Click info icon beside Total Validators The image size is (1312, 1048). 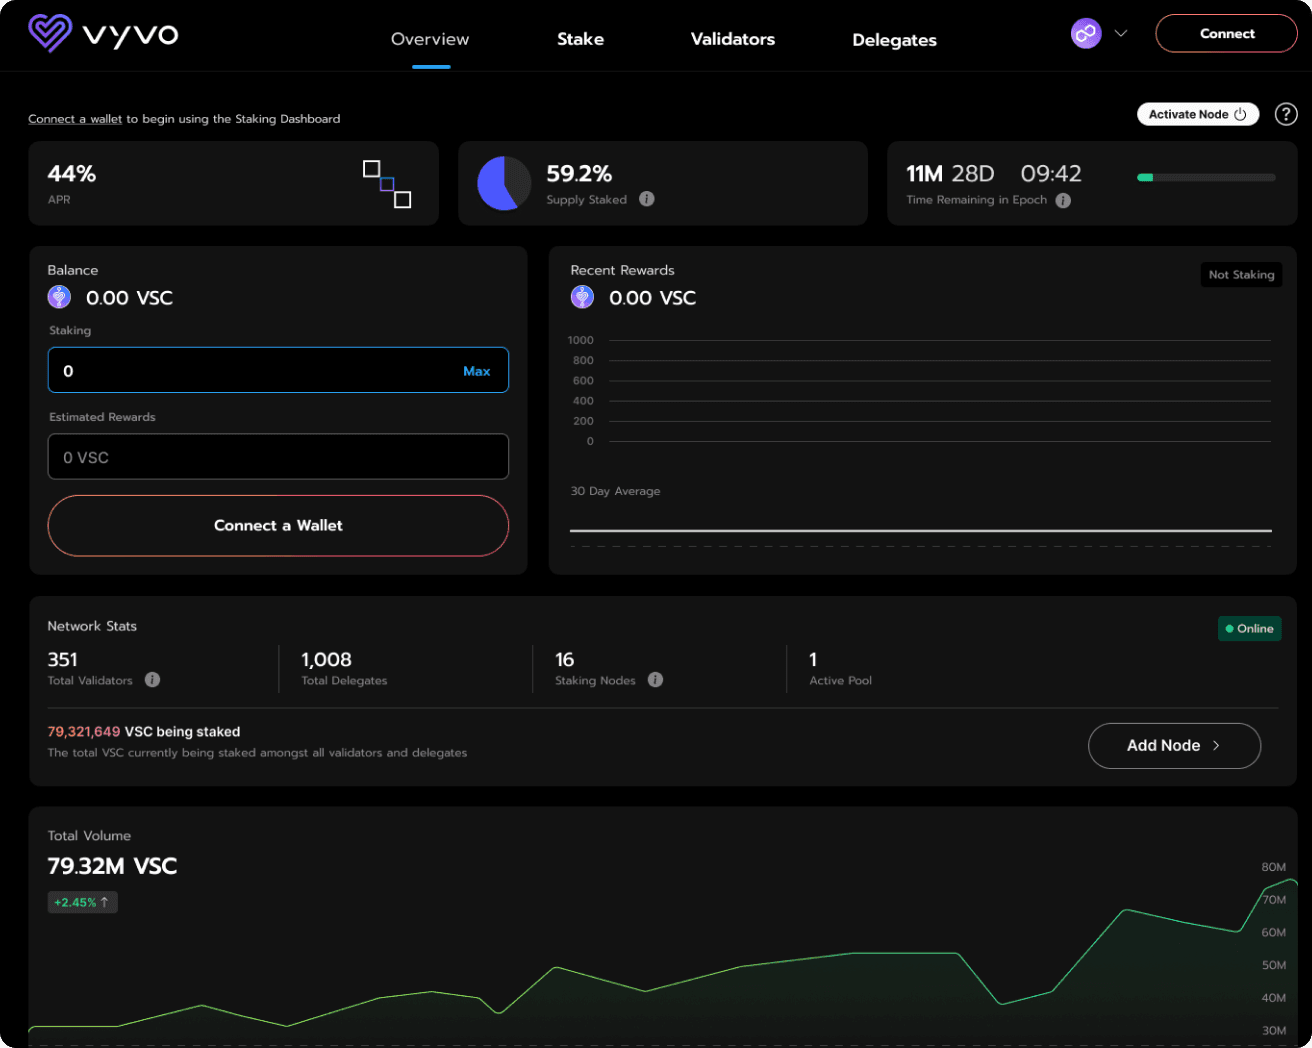152,680
